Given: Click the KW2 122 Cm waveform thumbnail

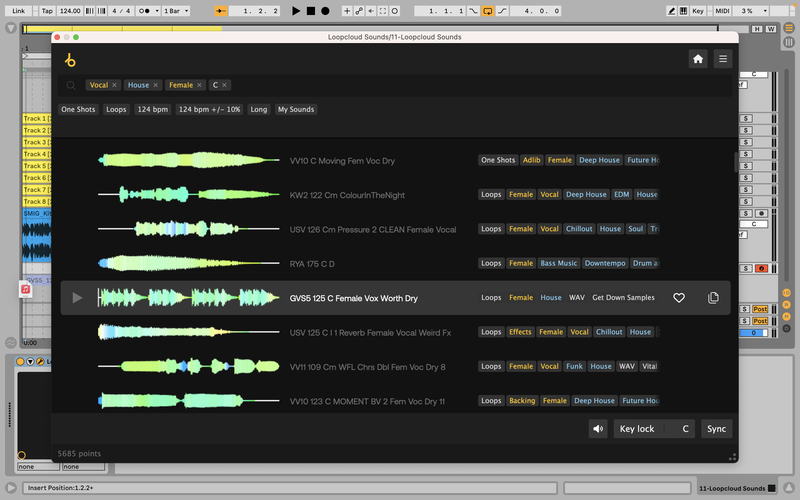Looking at the screenshot, I should pos(188,195).
